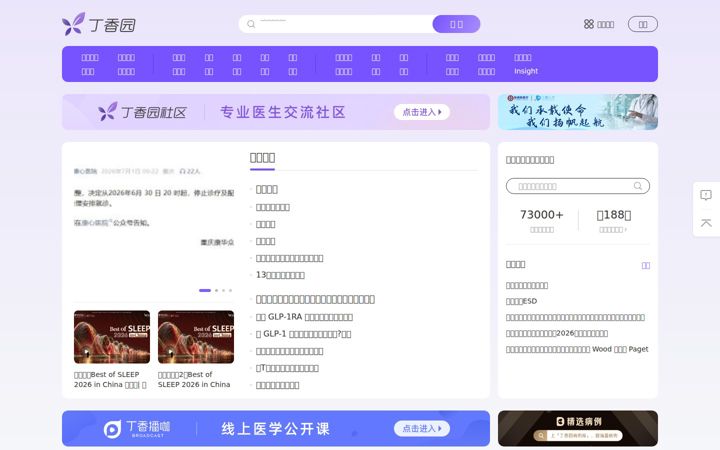Open the 我们承载使命 banner image

578,112
